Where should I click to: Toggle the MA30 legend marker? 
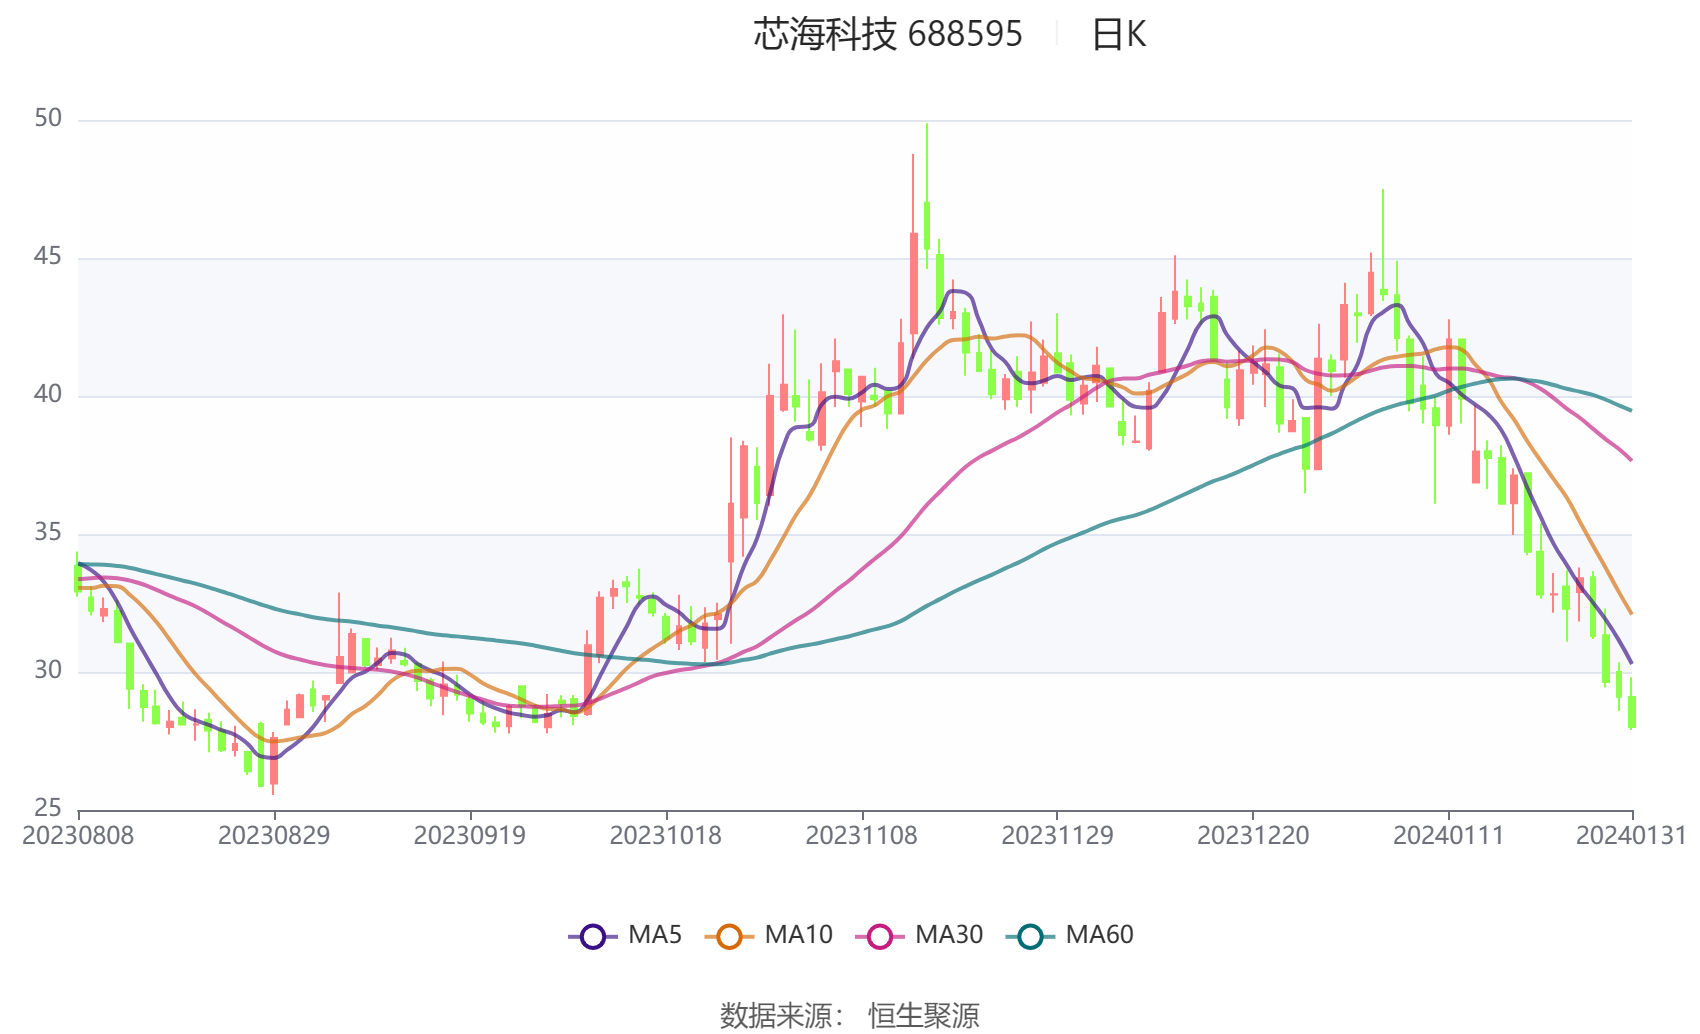[x=880, y=936]
